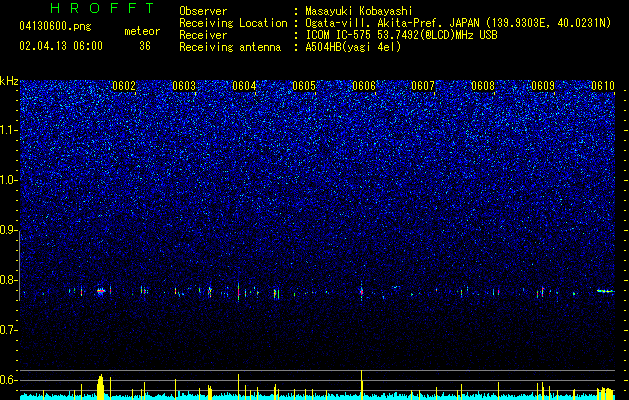Click the Observer label
The width and height of the screenshot is (629, 400).
point(203,11)
